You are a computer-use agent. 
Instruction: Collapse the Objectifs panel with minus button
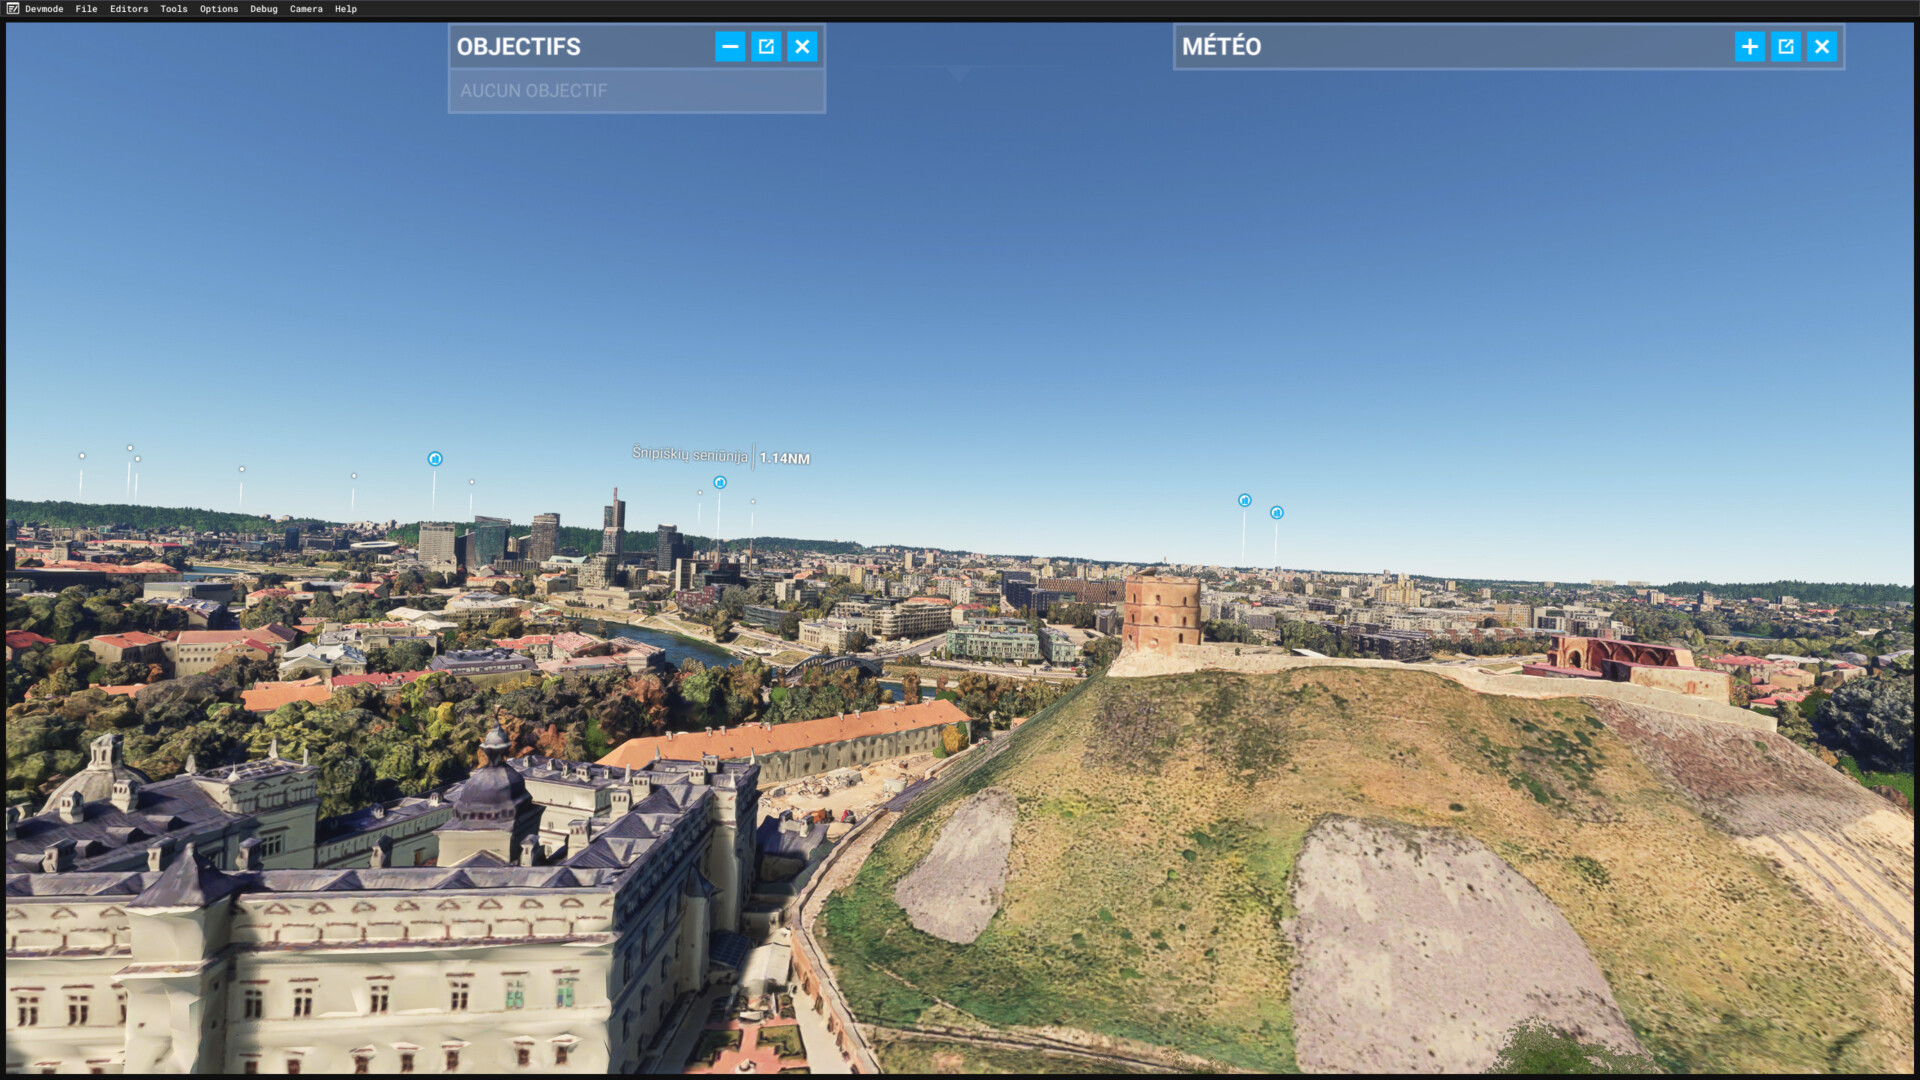730,47
